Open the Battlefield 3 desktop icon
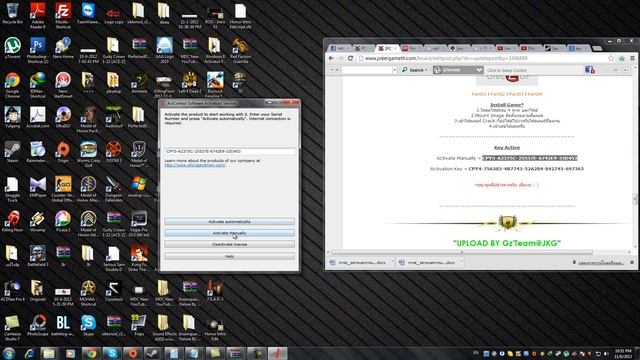Viewport: 640px width, 360px height. pos(38,256)
